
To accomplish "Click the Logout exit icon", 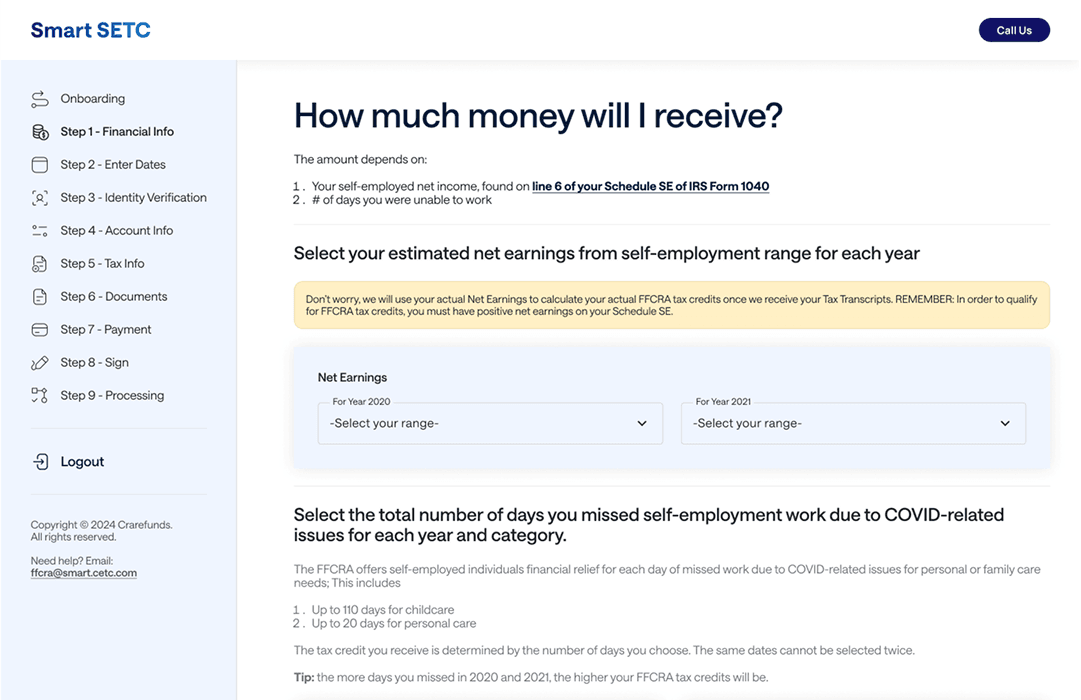I will point(40,461).
